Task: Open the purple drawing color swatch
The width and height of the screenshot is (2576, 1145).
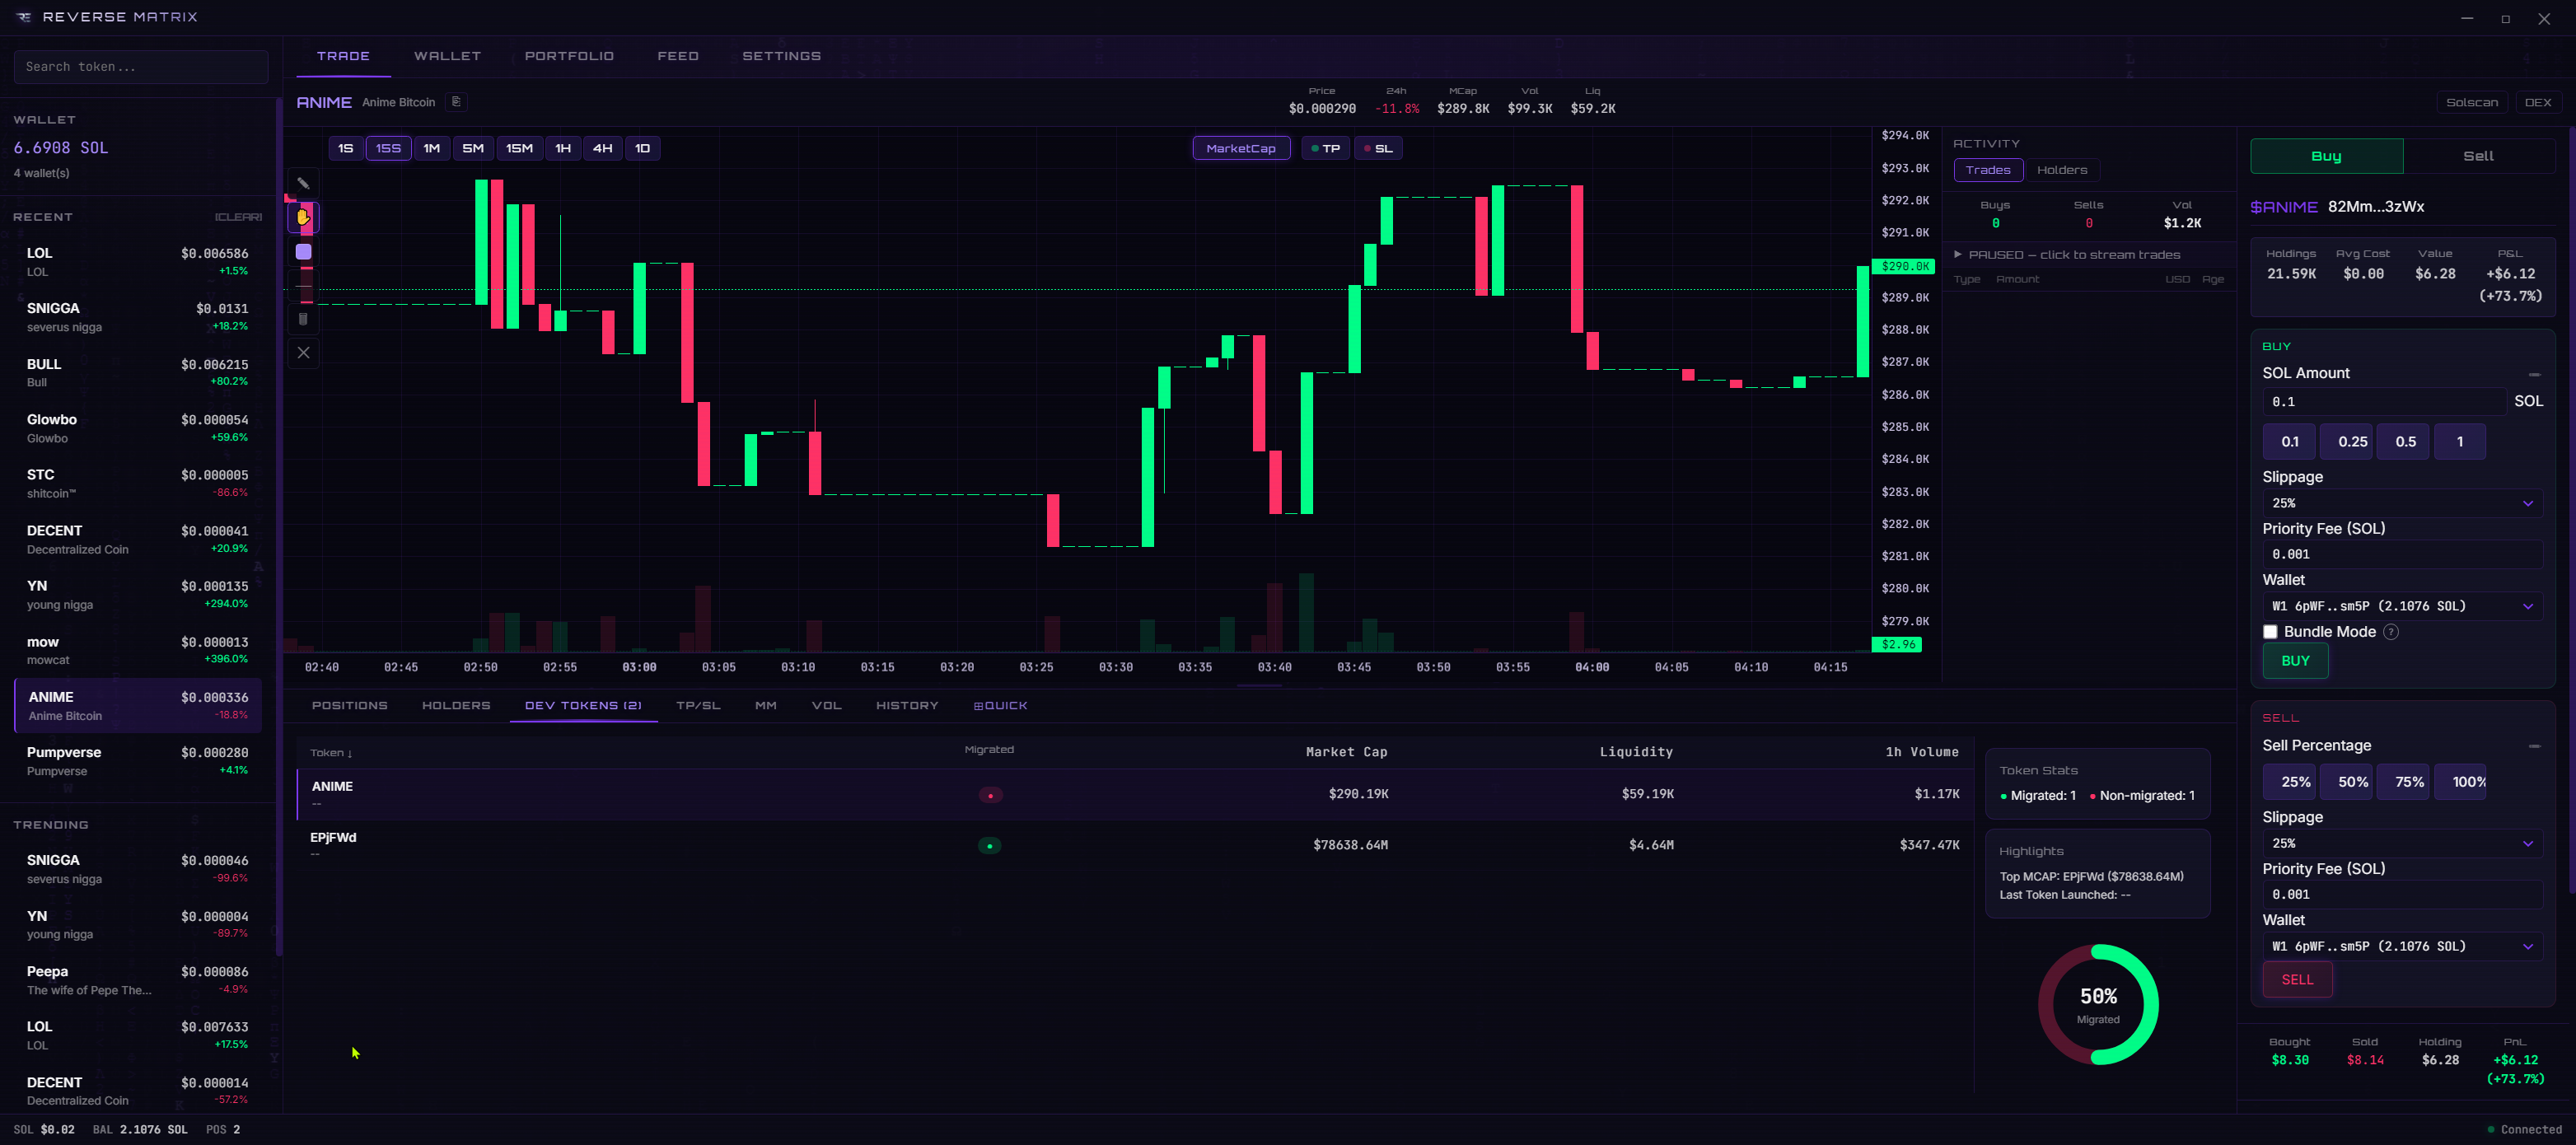Action: pyautogui.click(x=303, y=252)
